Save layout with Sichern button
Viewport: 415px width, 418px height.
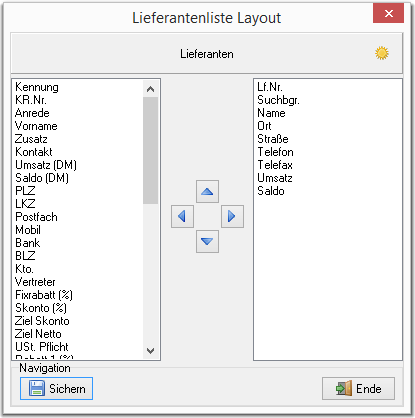[56, 389]
